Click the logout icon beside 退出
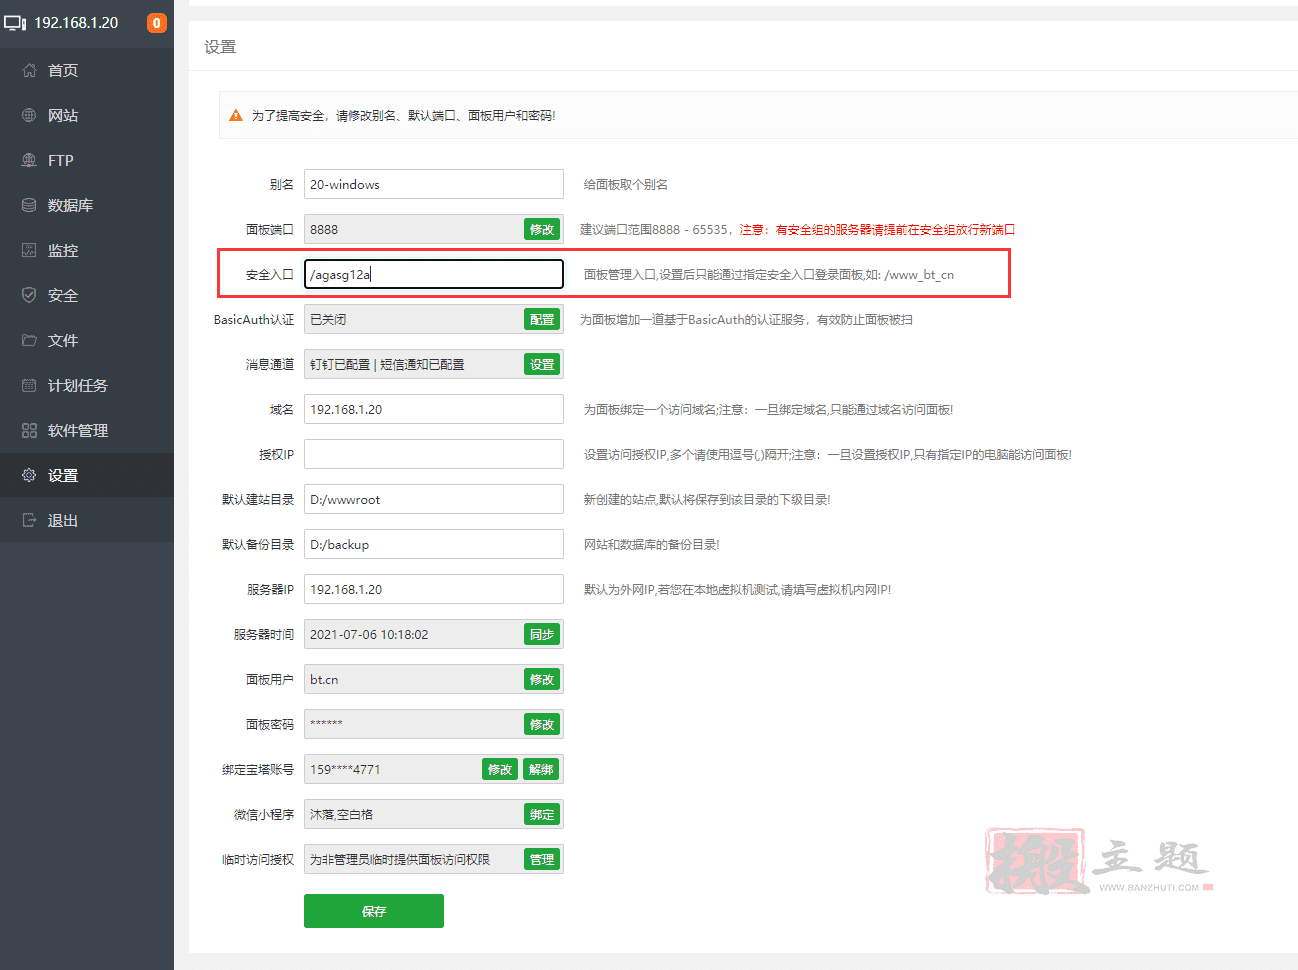 [29, 520]
